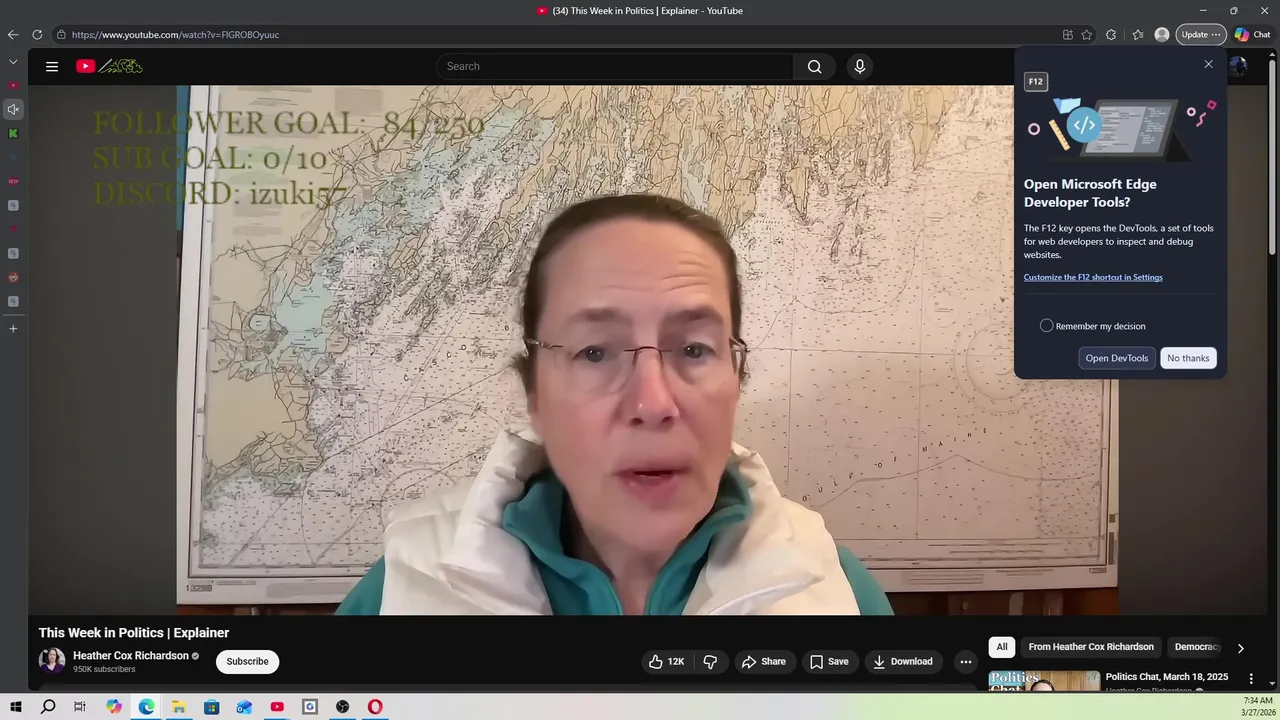This screenshot has width=1280, height=720.
Task: View site information lock icon
Action: click(61, 35)
